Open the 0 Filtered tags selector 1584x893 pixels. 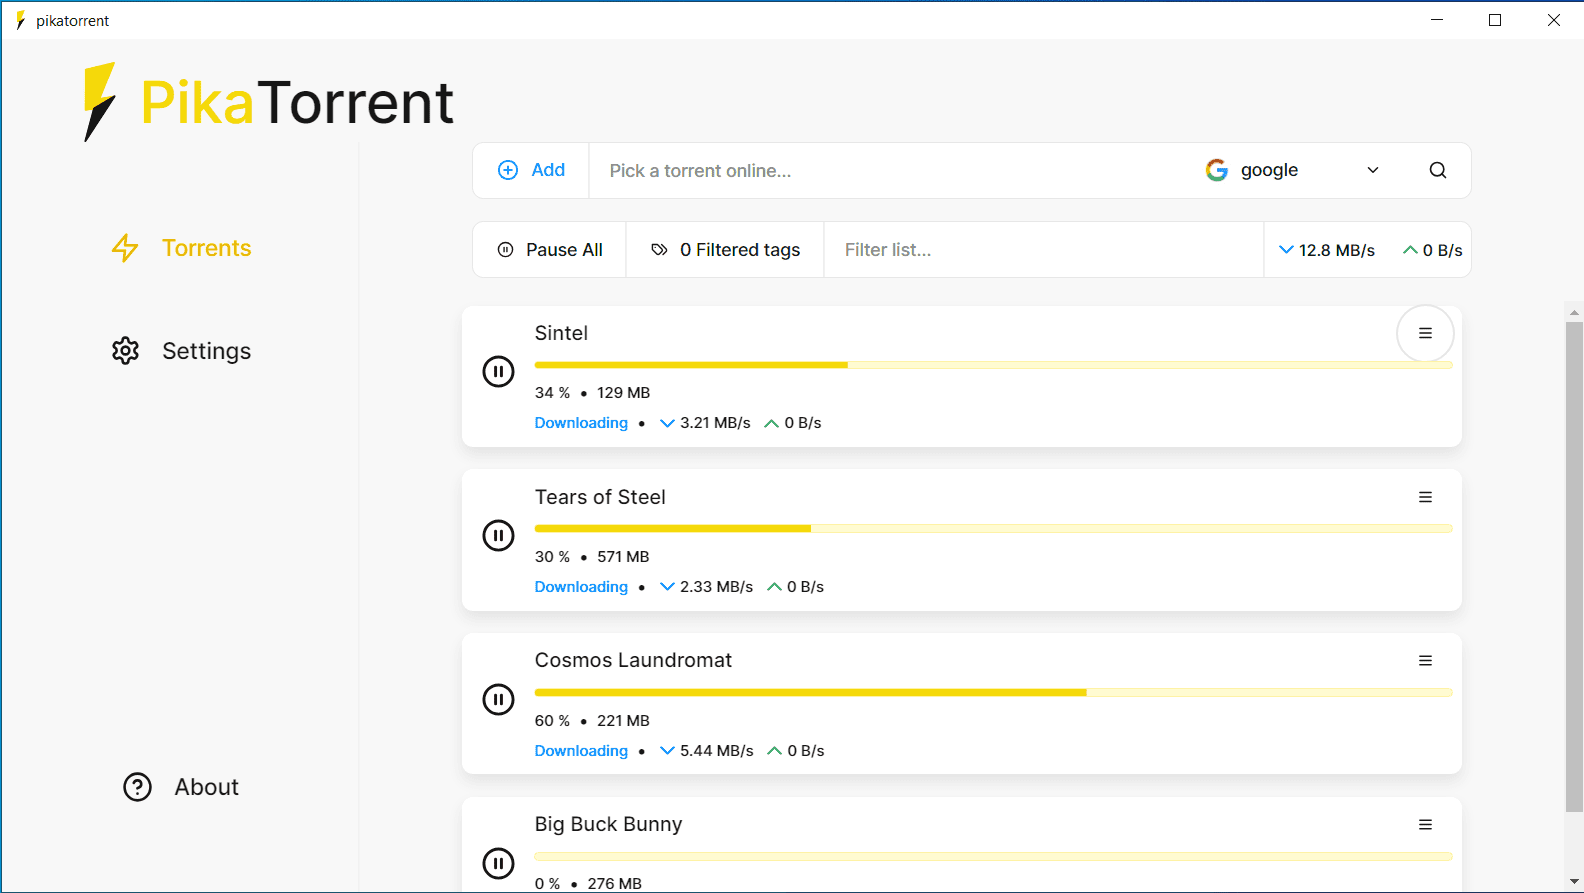(x=725, y=250)
